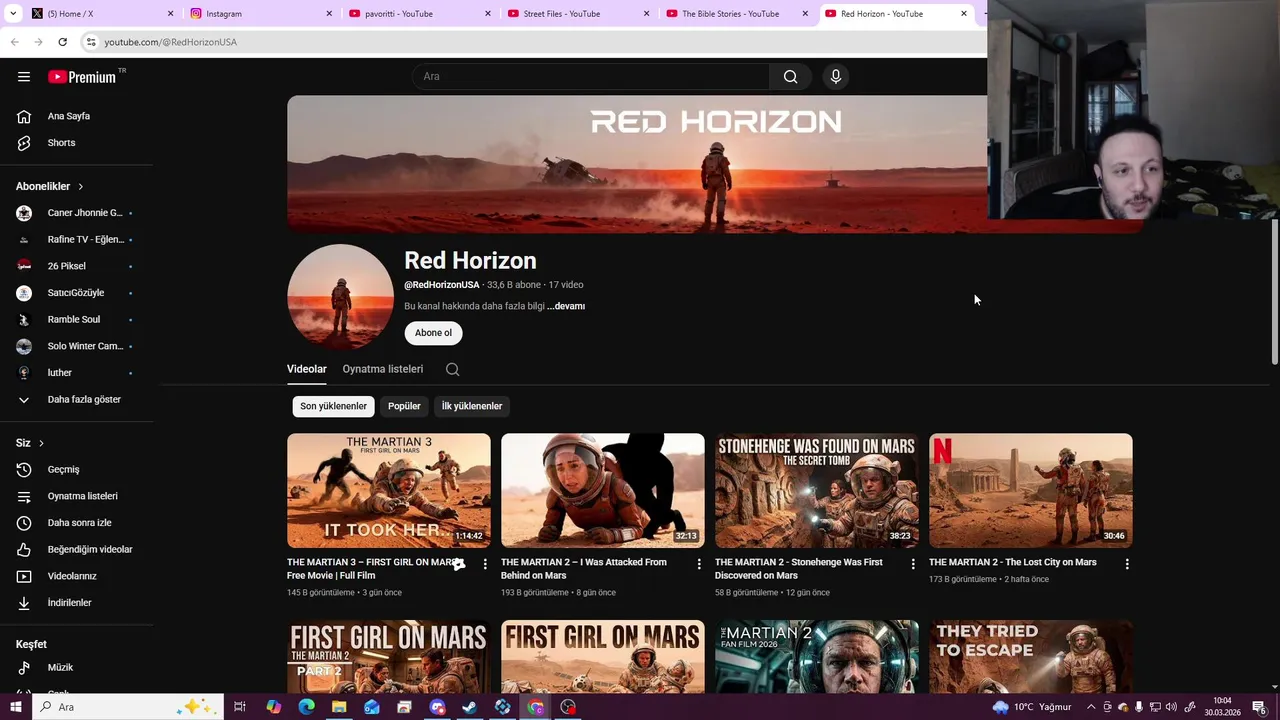The image size is (1280, 720).
Task: Click the browser back arrow
Action: point(14,42)
